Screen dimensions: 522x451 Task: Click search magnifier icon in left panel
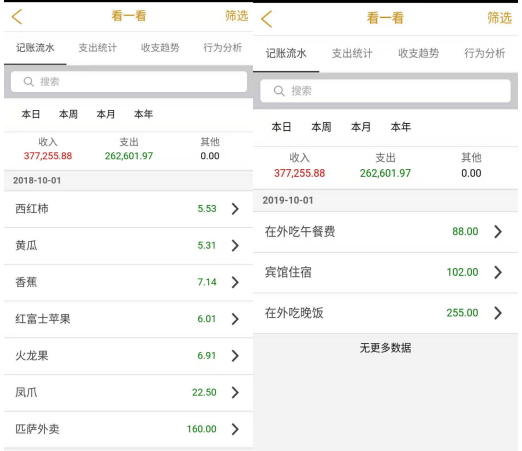coord(29,82)
